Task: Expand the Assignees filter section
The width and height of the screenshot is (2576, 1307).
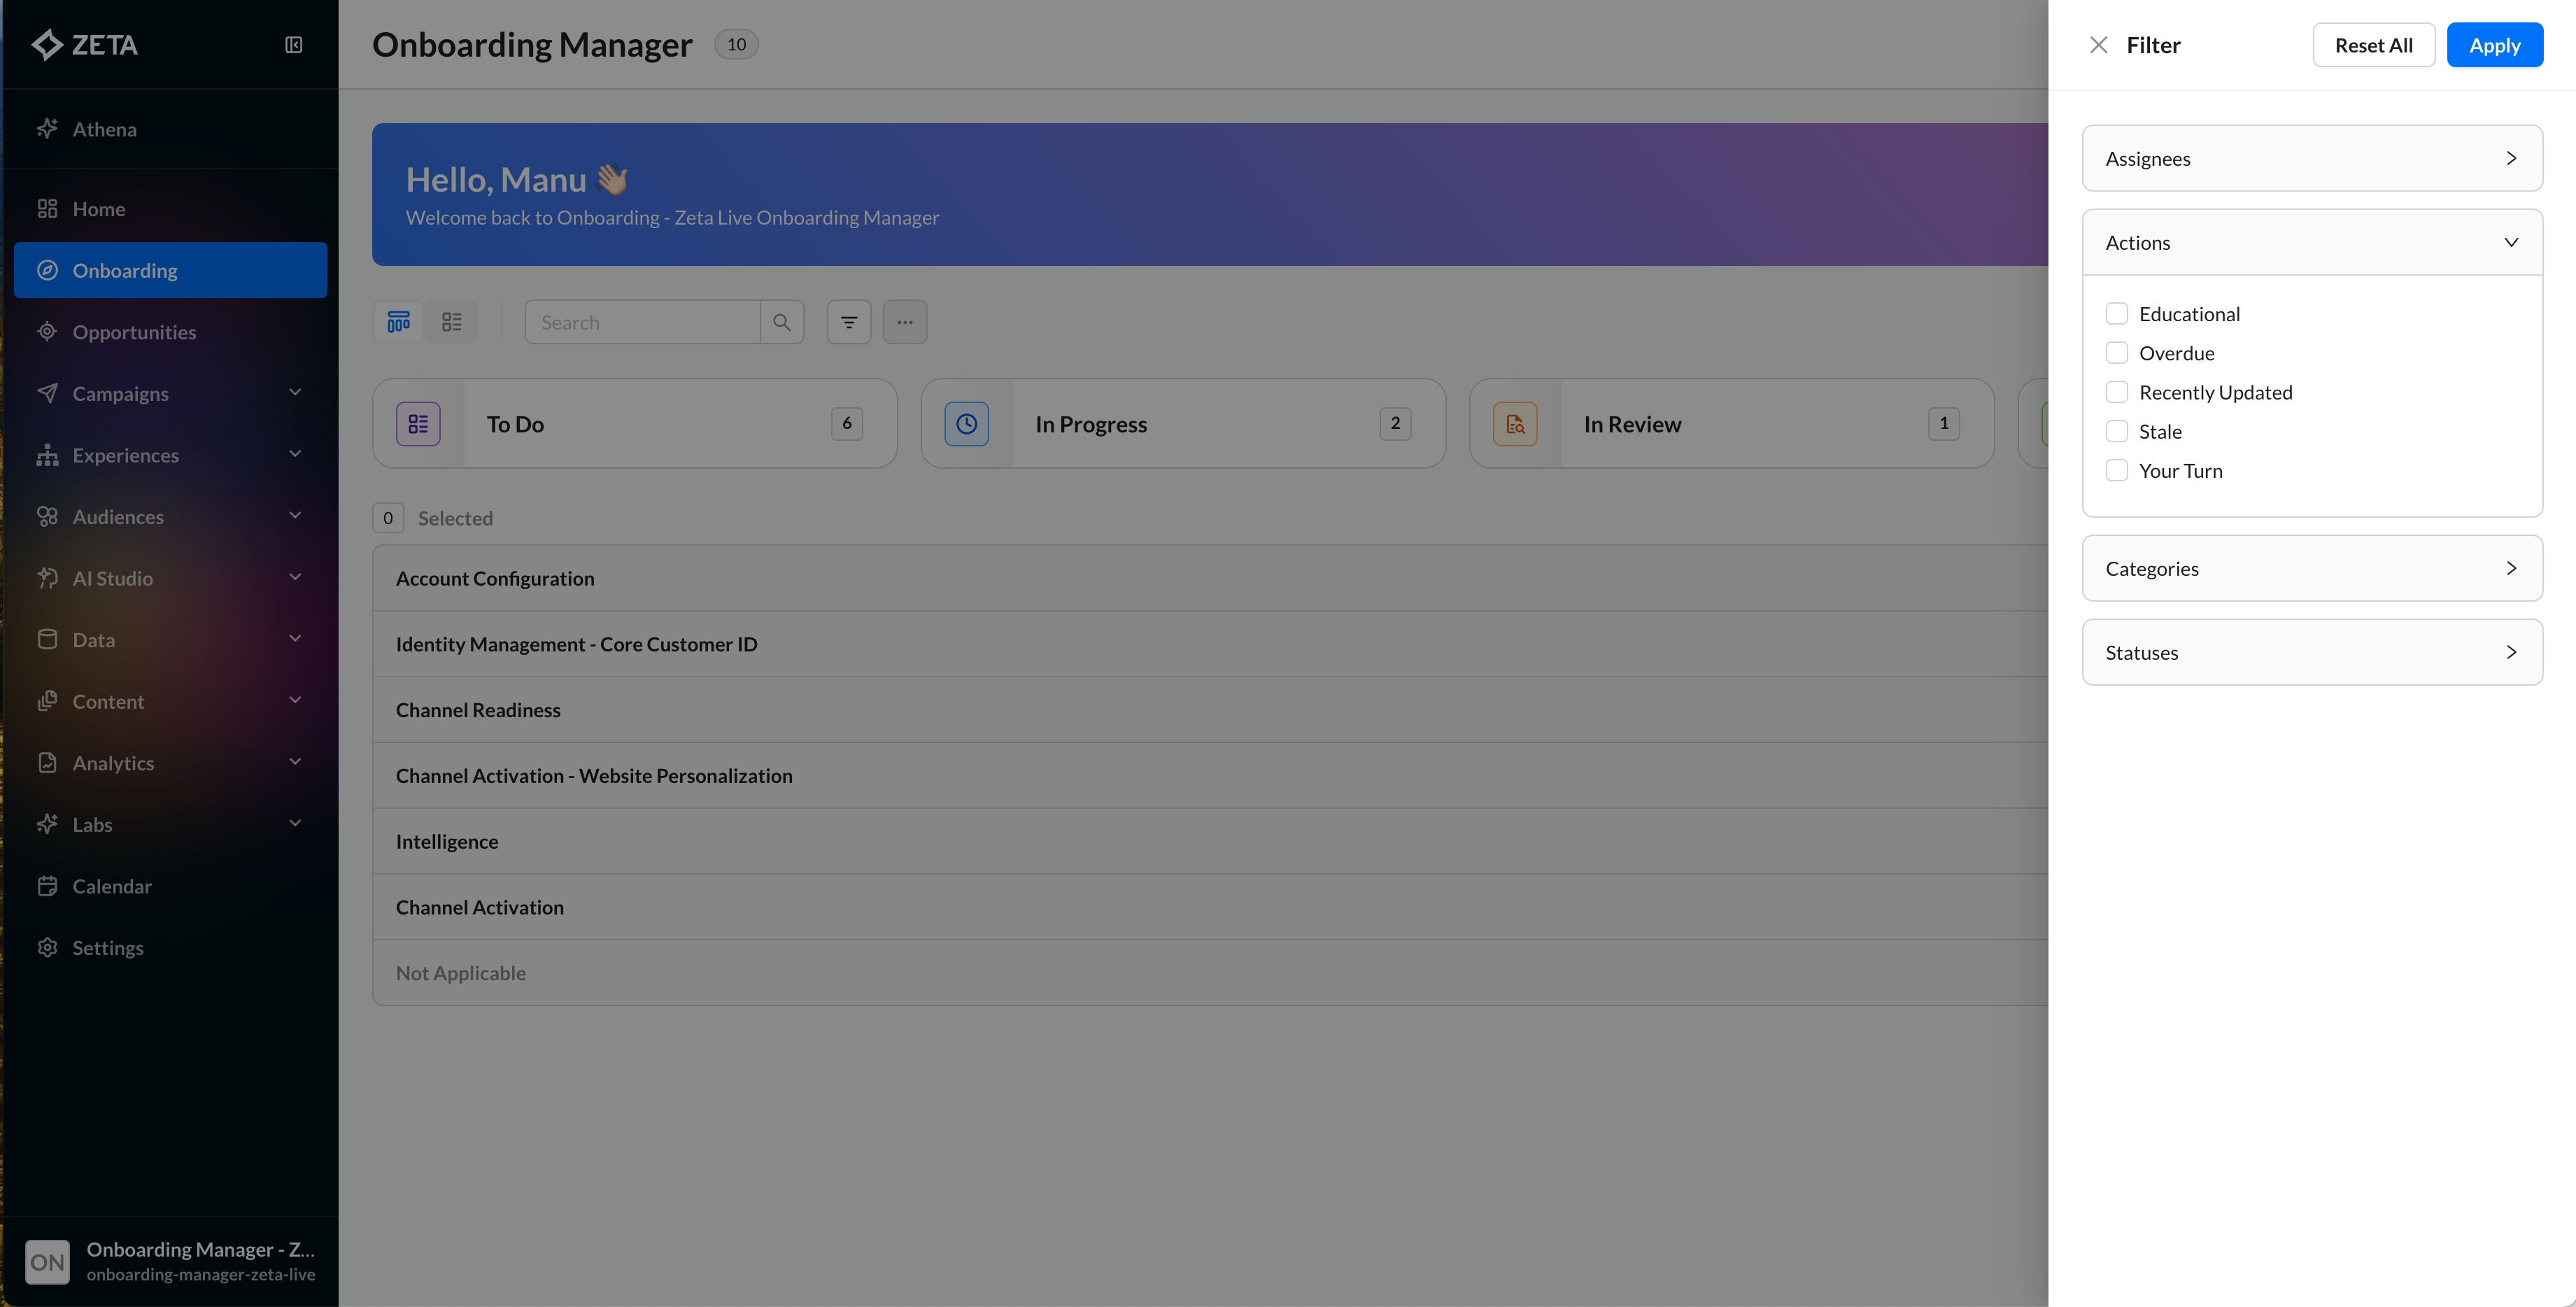Action: click(2311, 158)
